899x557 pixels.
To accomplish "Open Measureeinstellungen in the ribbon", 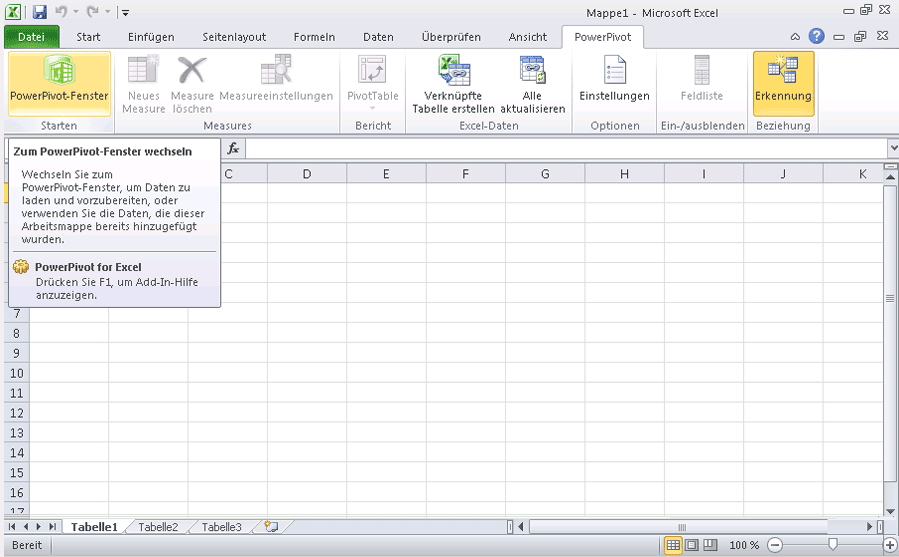I will click(276, 79).
